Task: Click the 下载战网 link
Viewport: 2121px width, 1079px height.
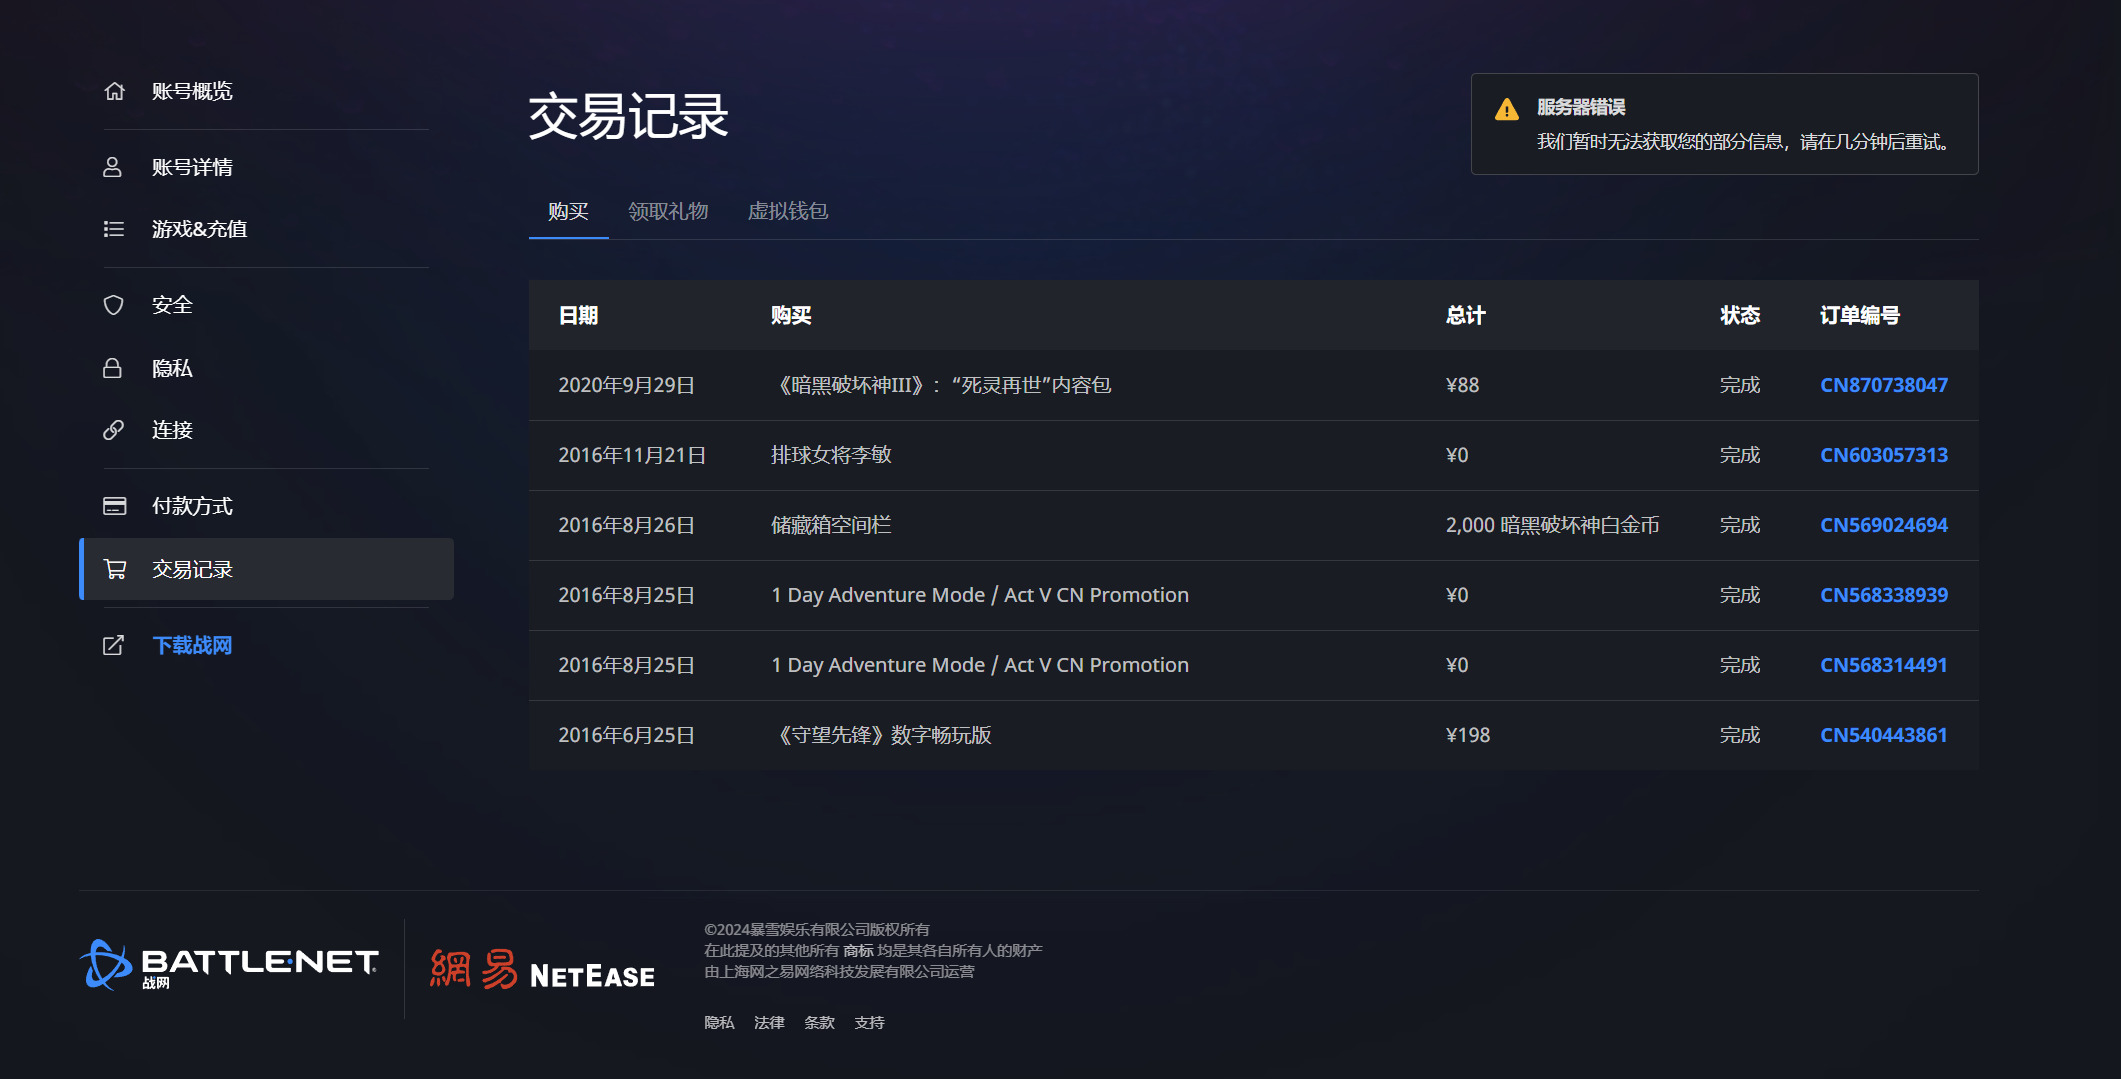Action: click(x=192, y=645)
